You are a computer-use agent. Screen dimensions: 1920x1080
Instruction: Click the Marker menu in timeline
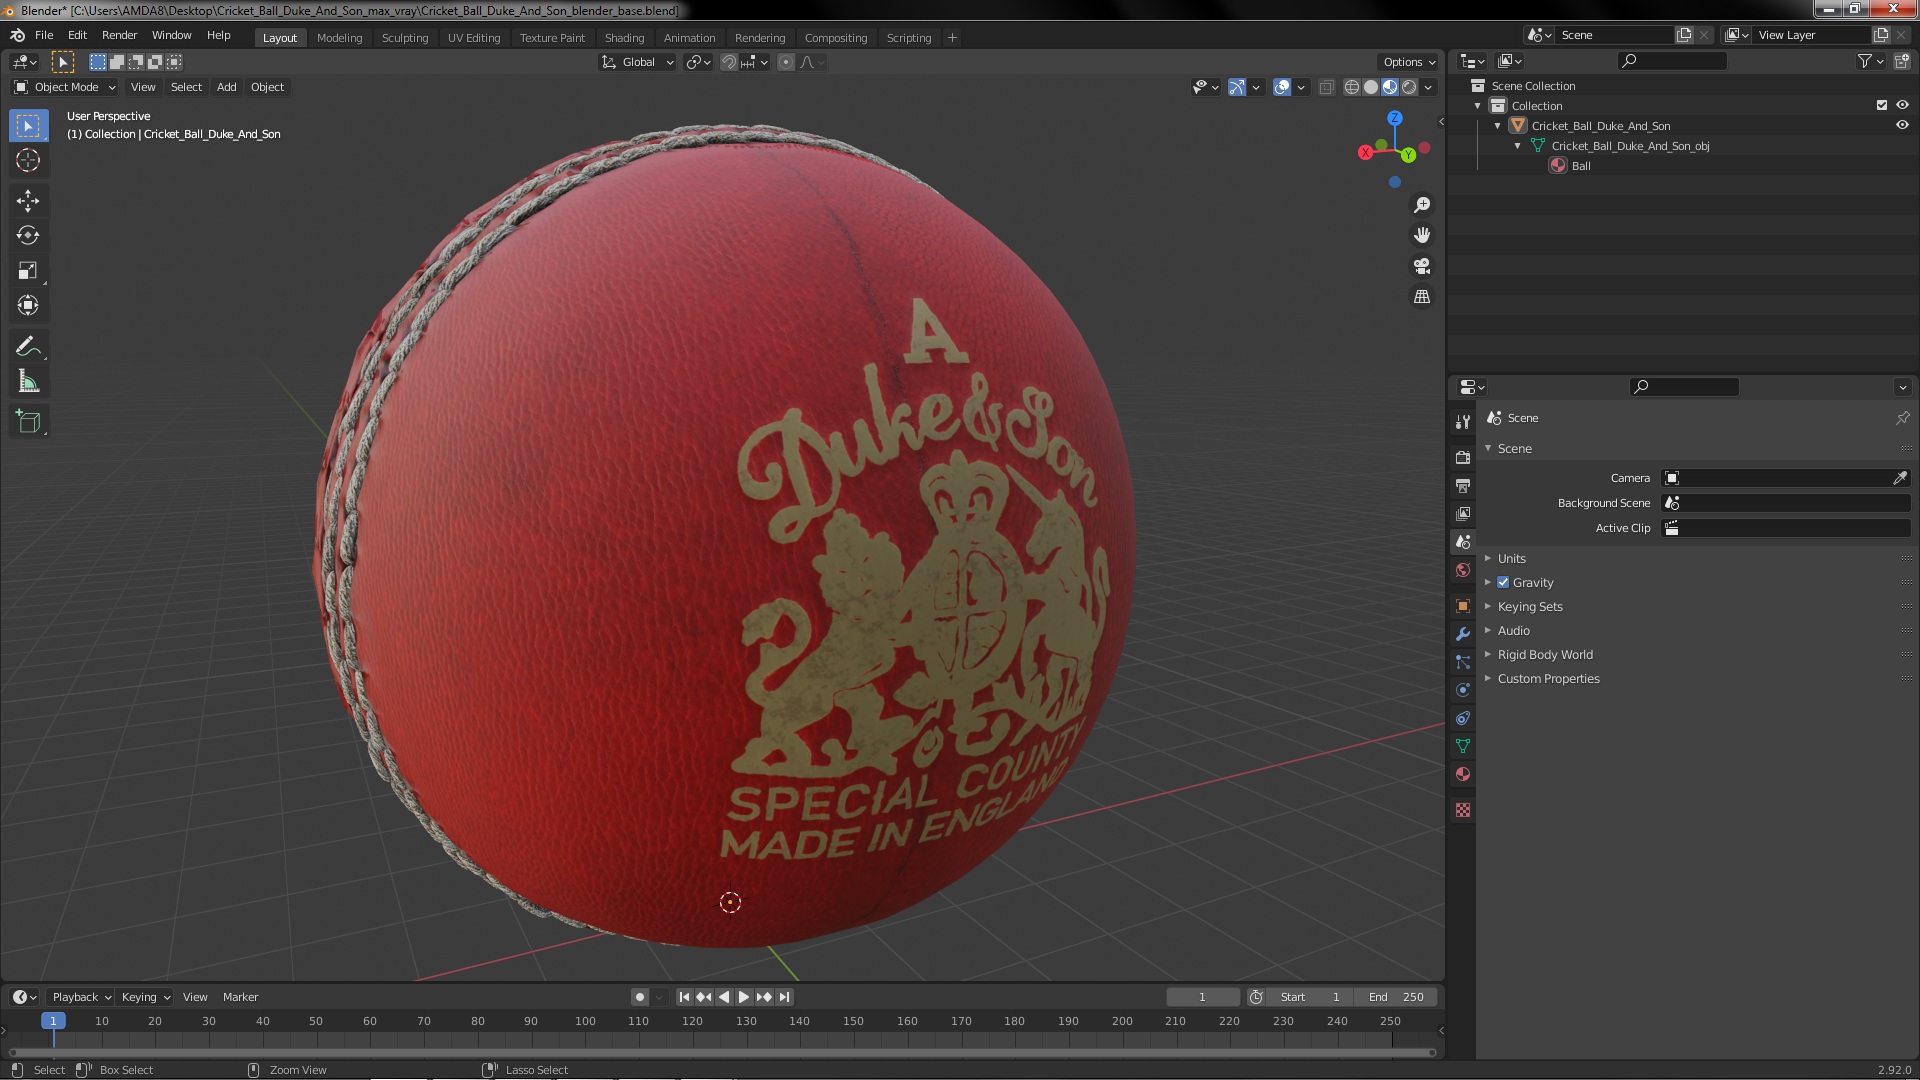[240, 997]
